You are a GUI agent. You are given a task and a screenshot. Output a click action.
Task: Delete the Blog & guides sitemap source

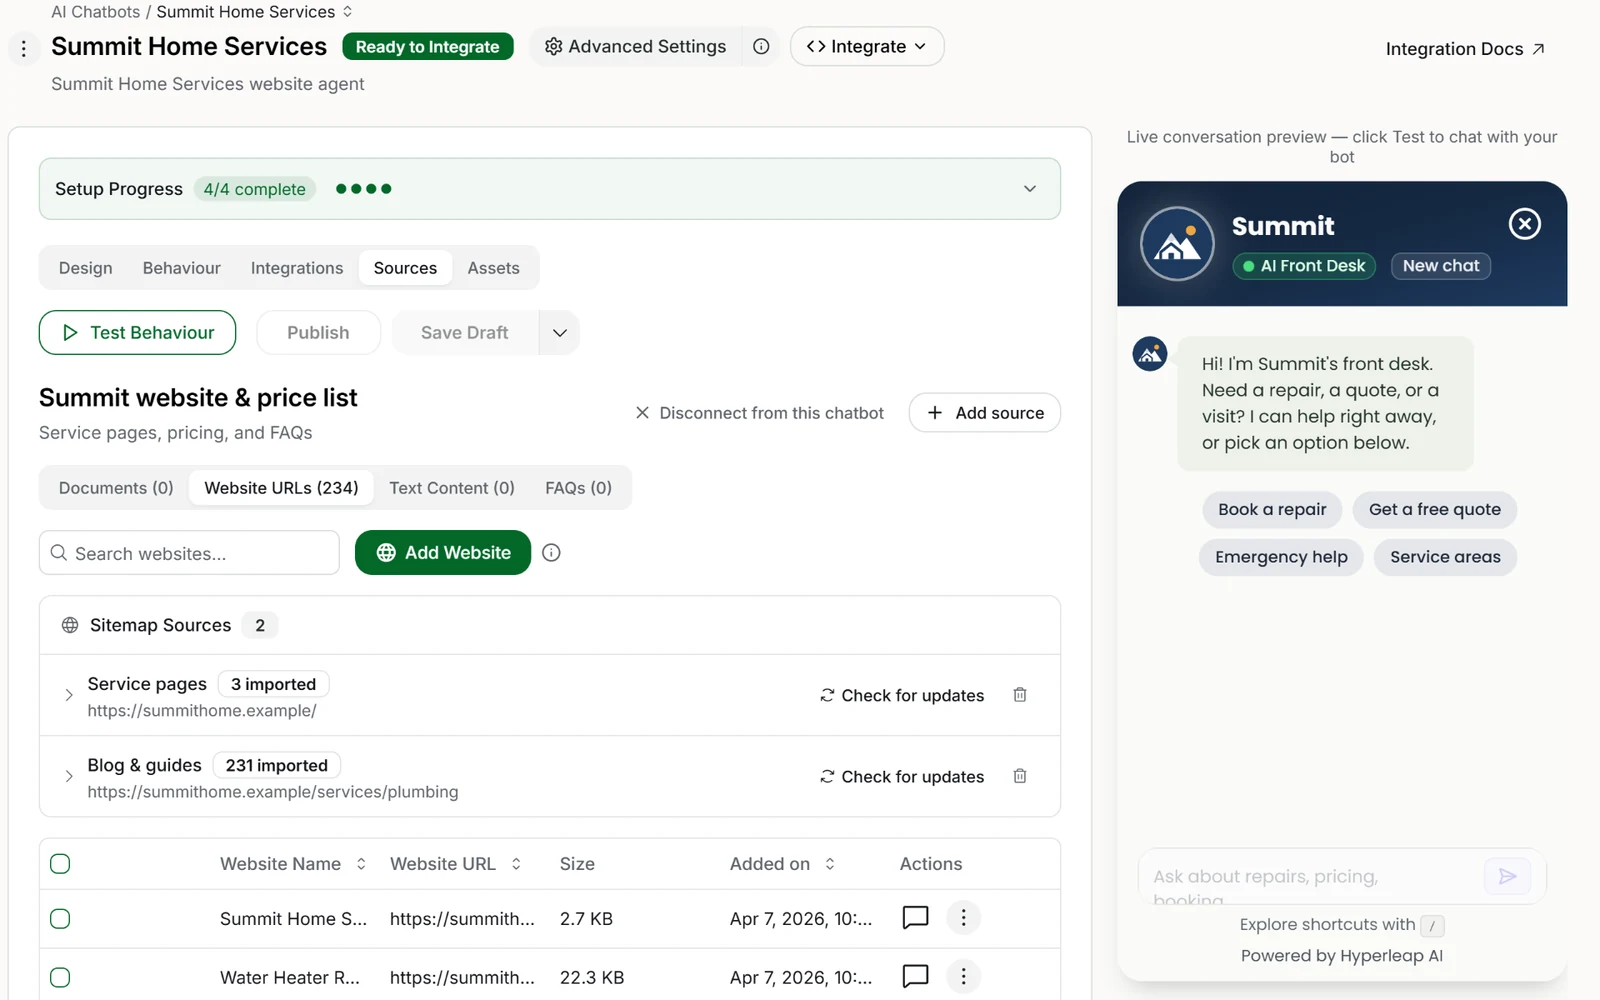tap(1020, 776)
